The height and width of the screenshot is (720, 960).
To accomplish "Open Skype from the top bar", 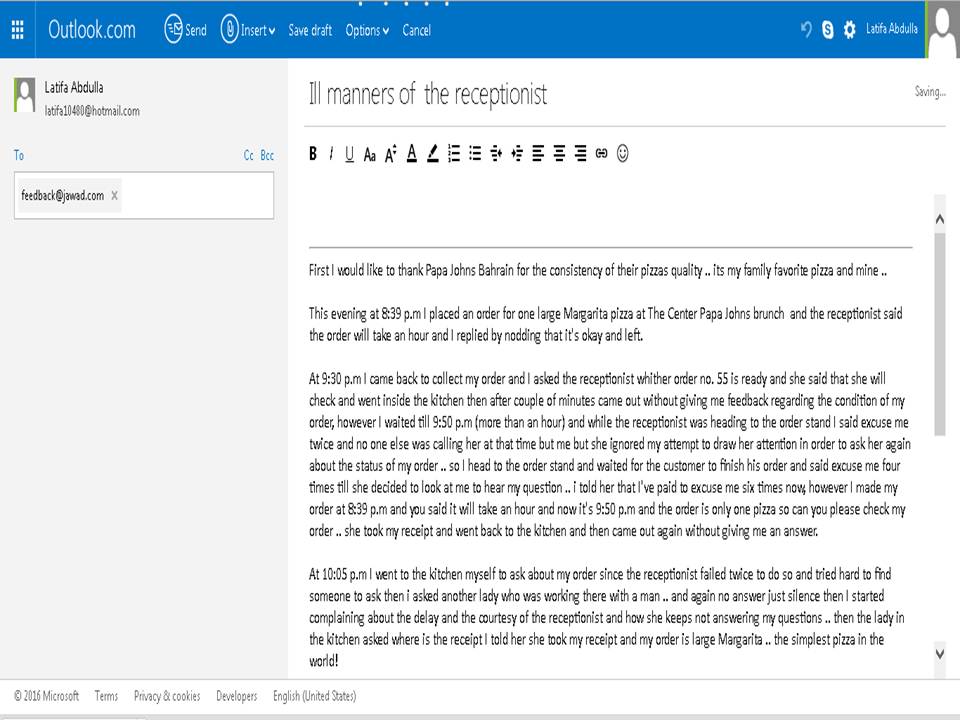I will click(x=827, y=30).
